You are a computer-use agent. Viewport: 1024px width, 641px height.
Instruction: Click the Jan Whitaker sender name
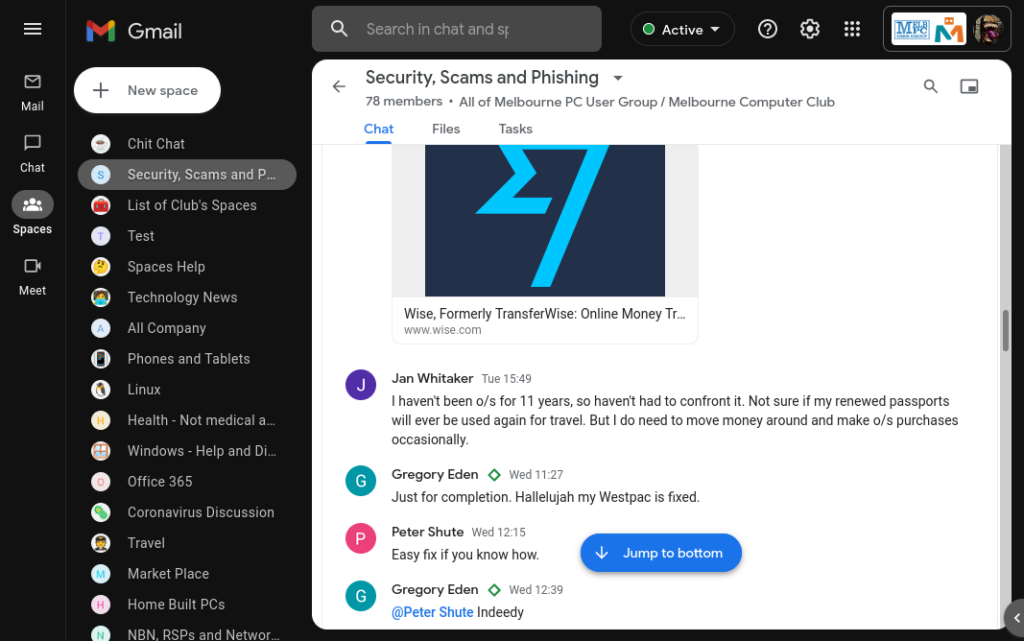click(432, 378)
